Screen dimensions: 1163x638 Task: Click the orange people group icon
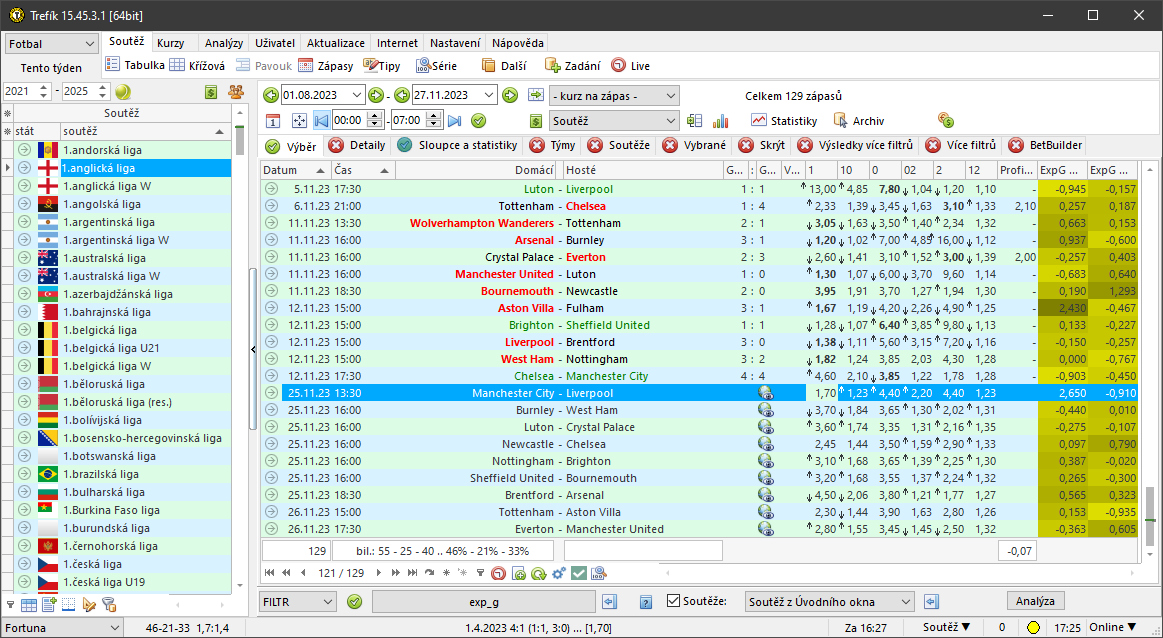pyautogui.click(x=236, y=92)
